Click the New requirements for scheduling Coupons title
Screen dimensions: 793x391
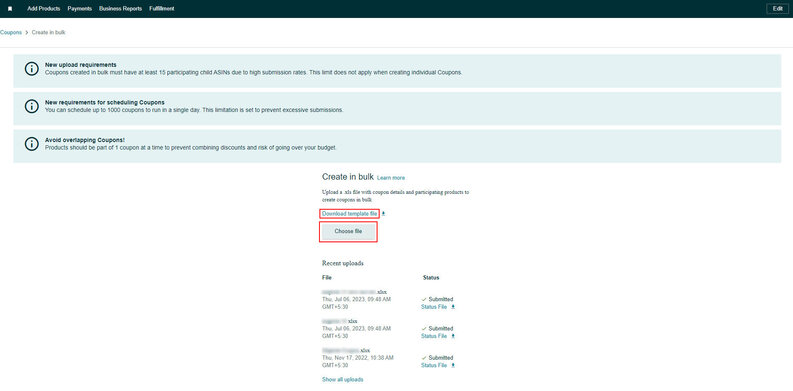(x=105, y=102)
